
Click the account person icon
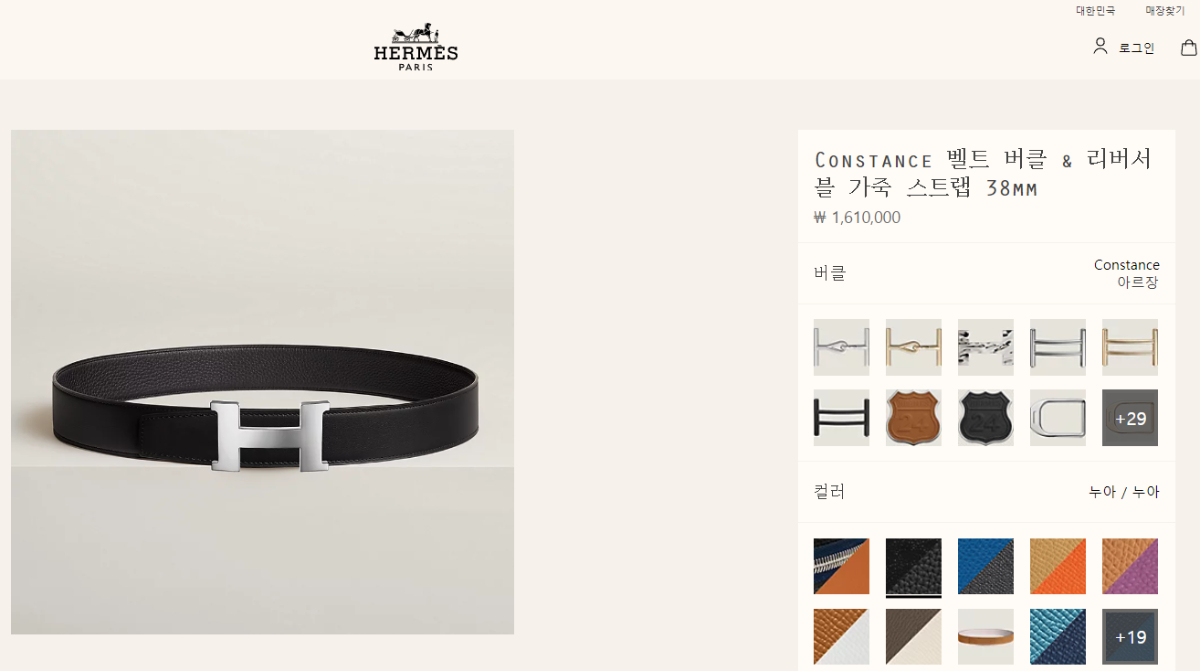point(1100,46)
